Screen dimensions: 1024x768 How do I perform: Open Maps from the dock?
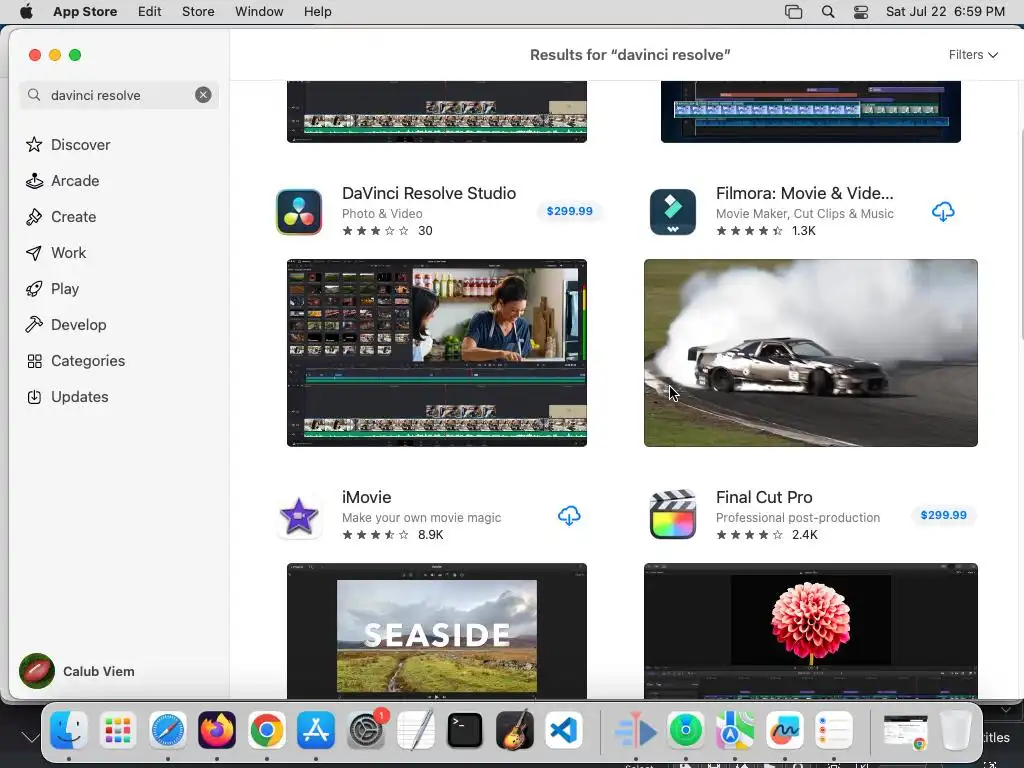pos(735,730)
